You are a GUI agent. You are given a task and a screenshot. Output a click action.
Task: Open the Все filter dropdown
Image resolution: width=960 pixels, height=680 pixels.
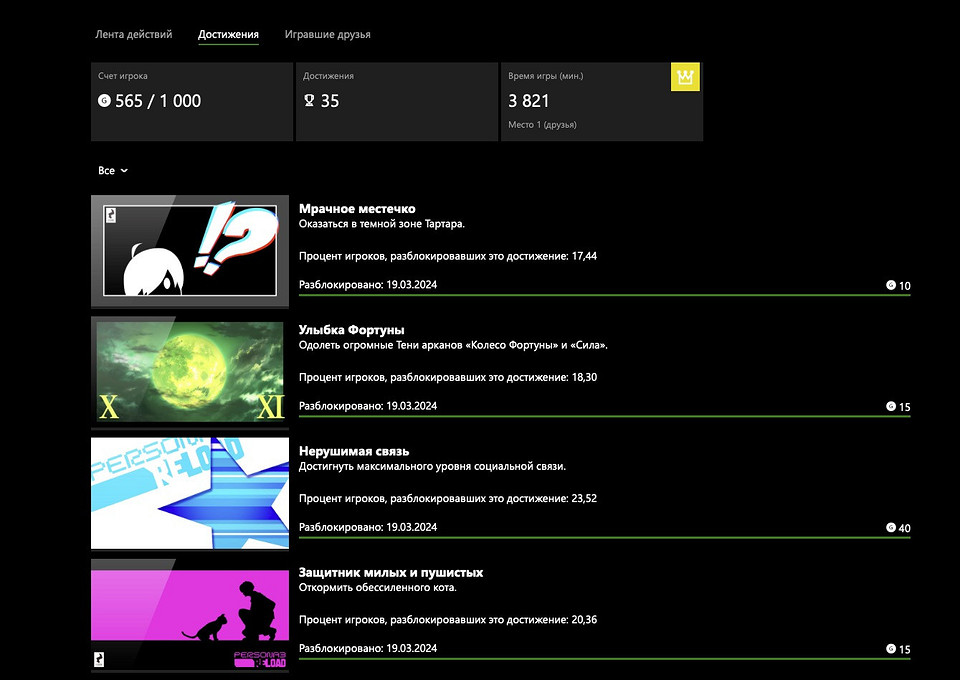click(x=113, y=171)
